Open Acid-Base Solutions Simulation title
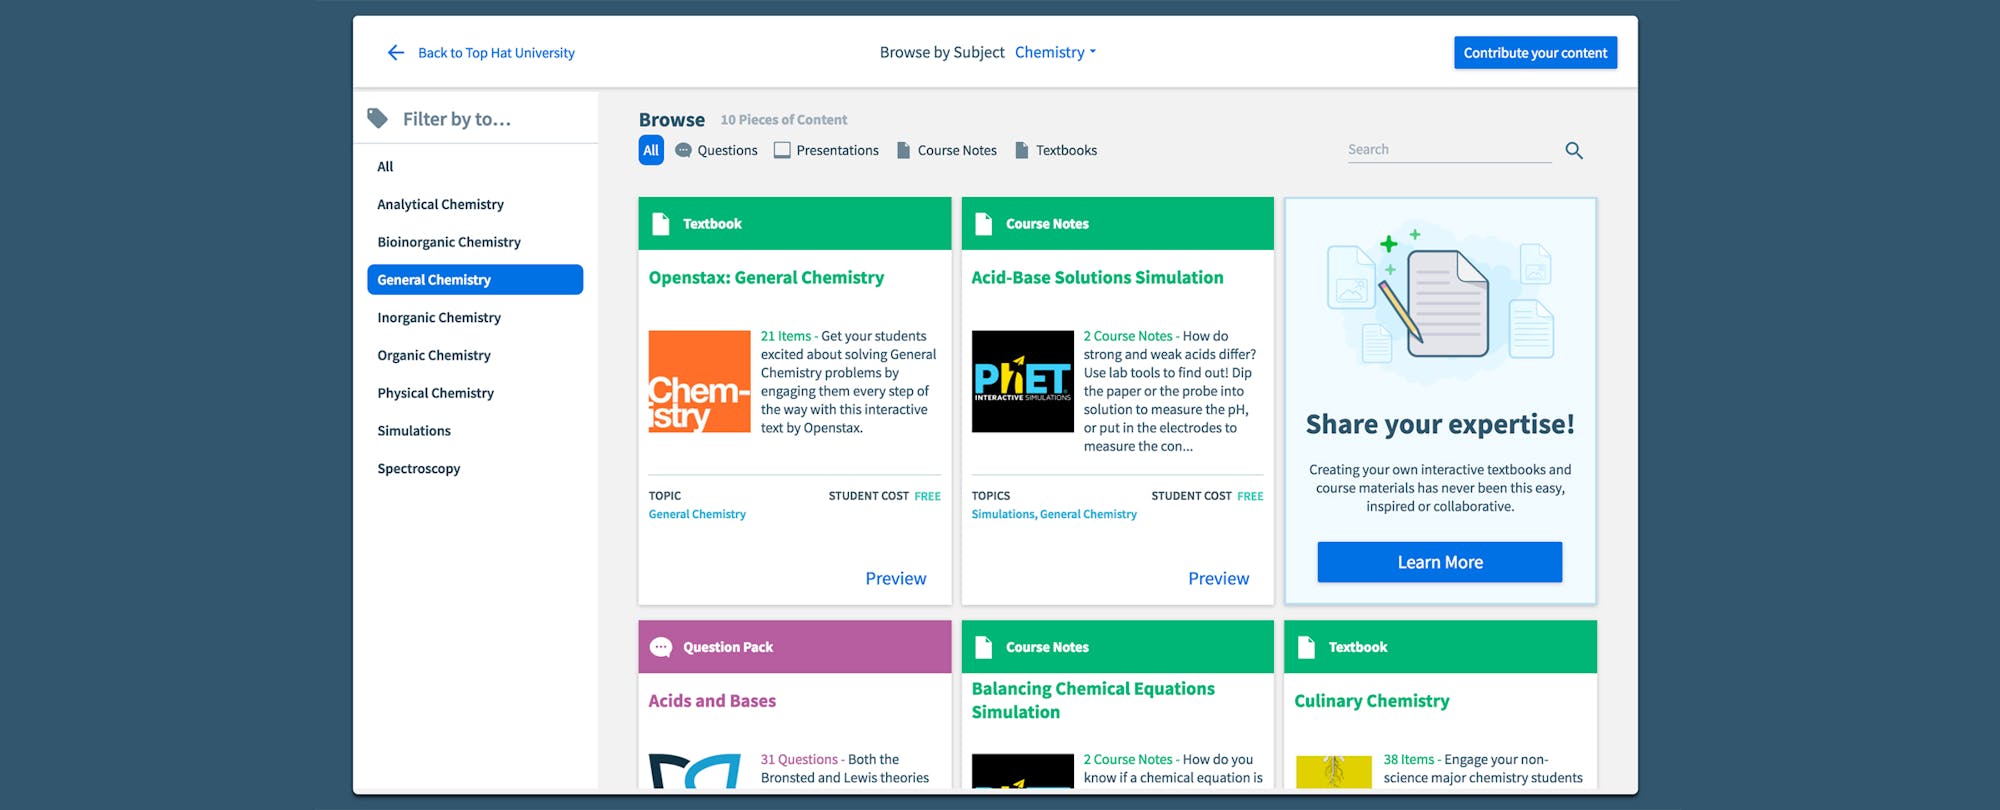The image size is (2000, 810). point(1097,278)
